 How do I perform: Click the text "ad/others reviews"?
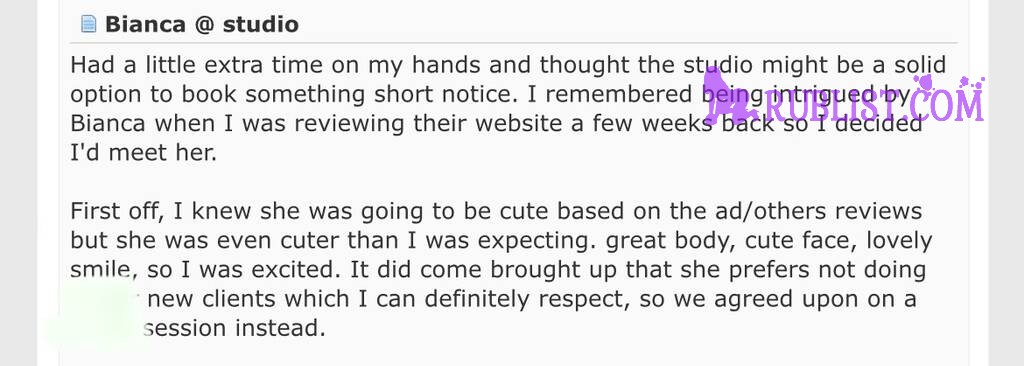(819, 211)
